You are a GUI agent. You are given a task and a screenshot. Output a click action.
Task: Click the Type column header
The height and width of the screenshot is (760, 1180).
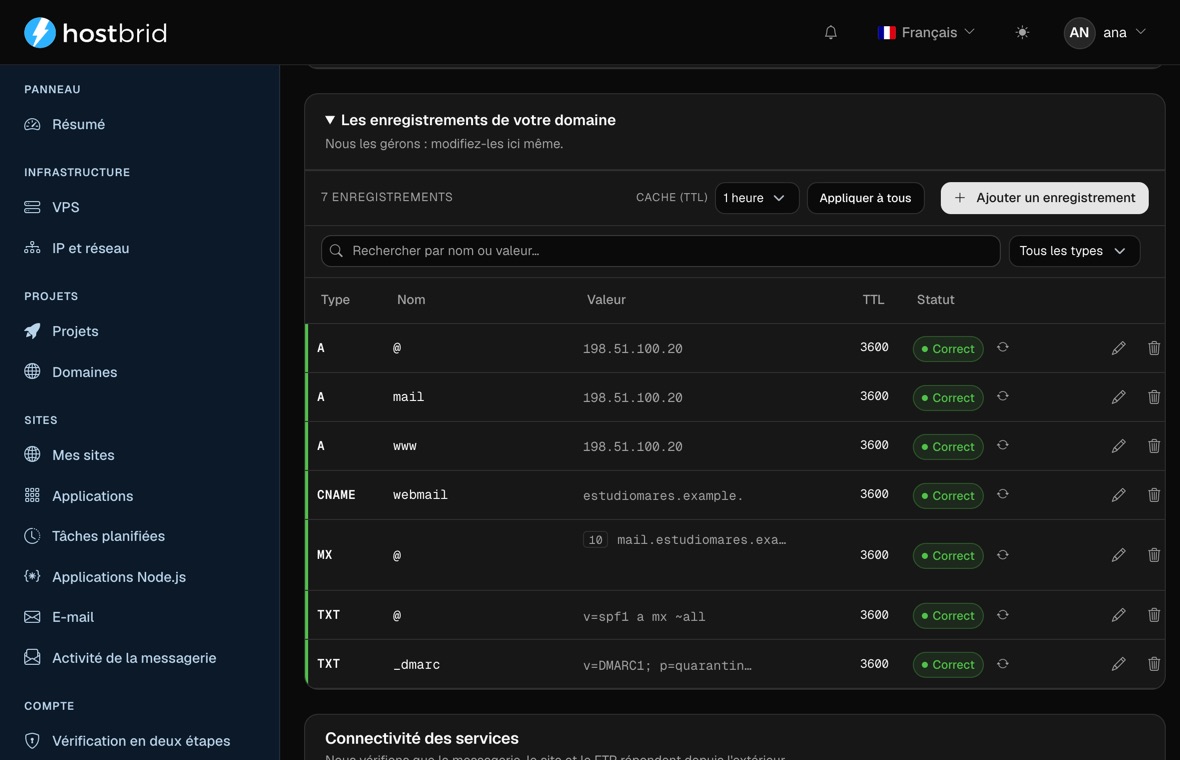click(x=335, y=299)
